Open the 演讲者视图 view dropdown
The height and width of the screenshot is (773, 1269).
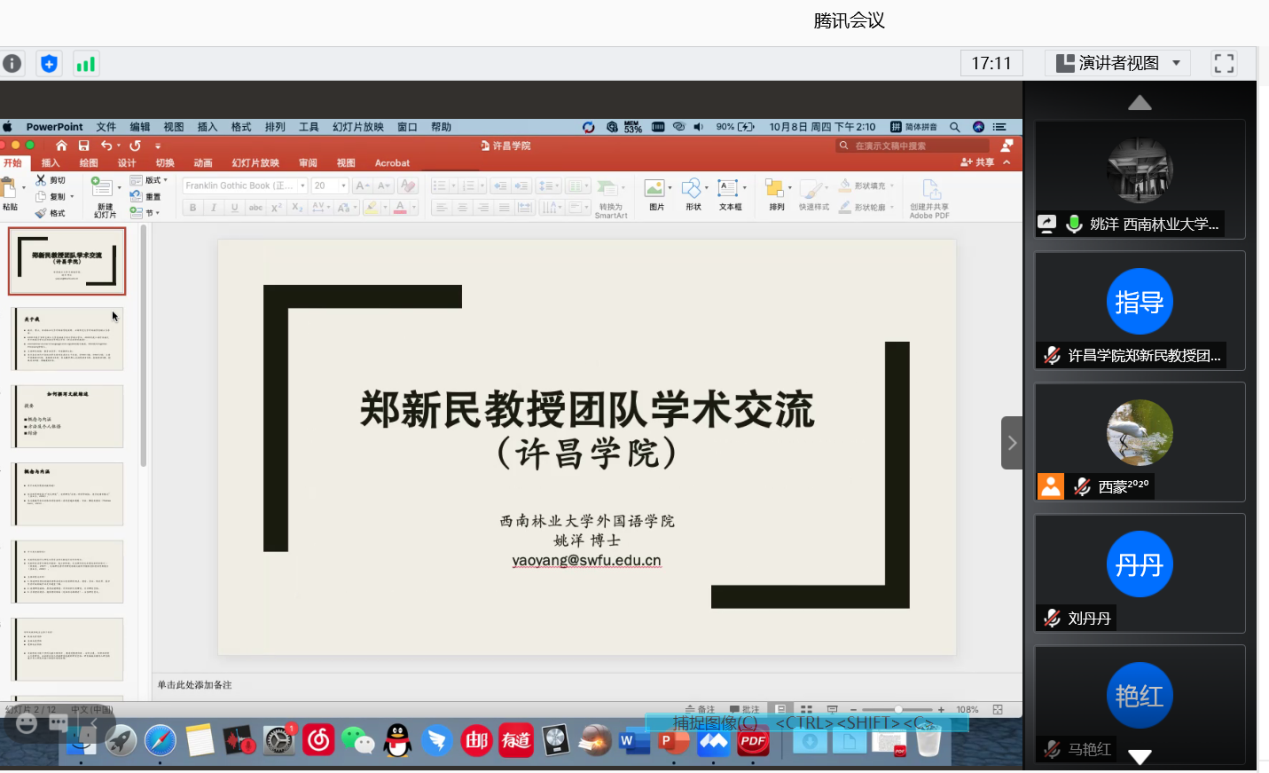(x=1118, y=63)
